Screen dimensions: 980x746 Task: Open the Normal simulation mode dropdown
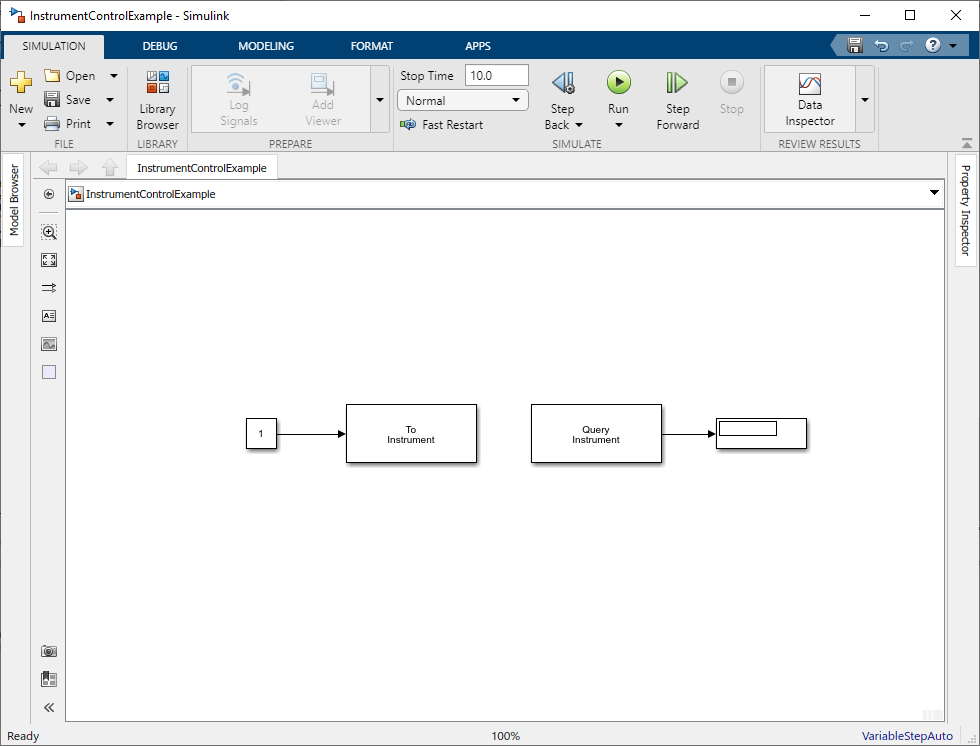click(462, 101)
